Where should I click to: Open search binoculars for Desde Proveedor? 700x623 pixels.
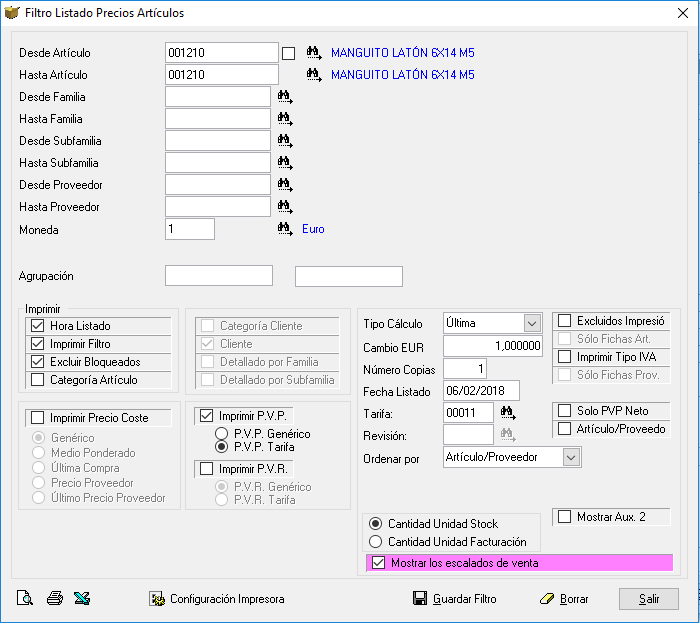tap(285, 184)
